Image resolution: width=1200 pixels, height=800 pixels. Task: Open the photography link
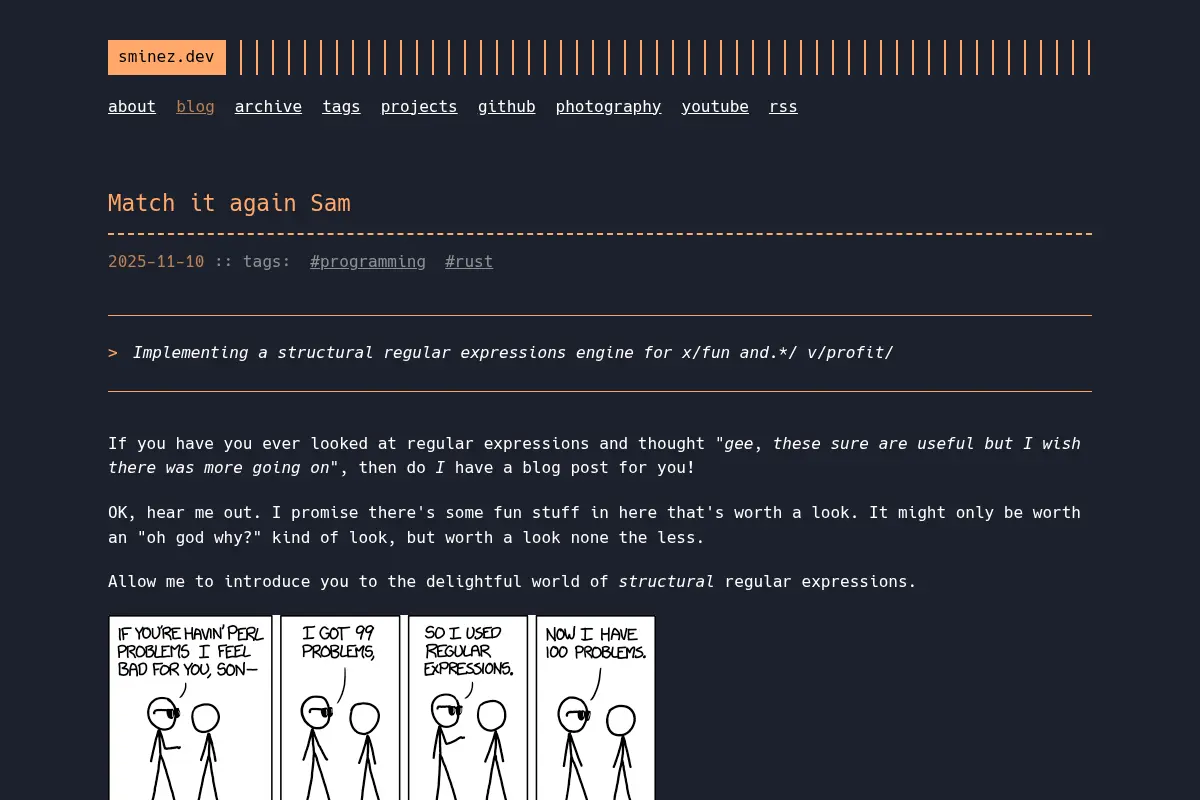[609, 106]
